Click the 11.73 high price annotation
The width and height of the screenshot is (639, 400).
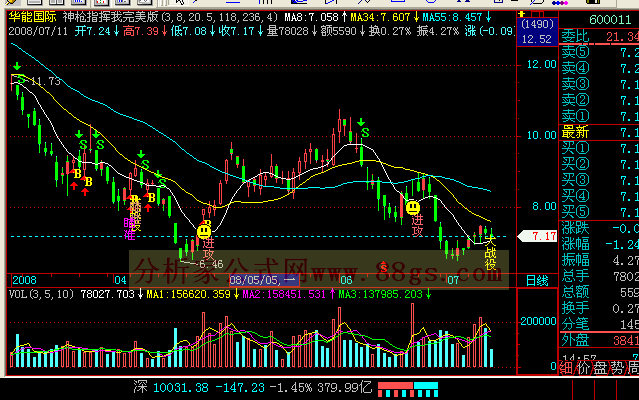click(x=46, y=81)
